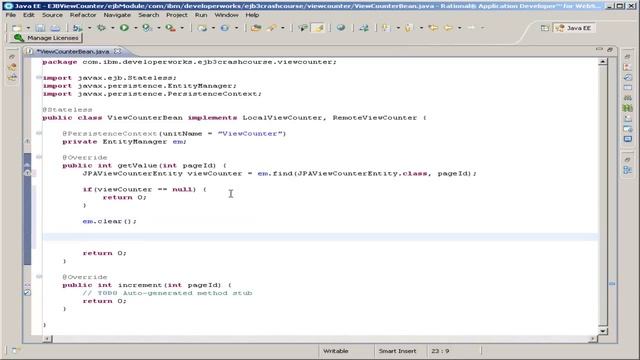The image size is (640, 360).
Task: Click the web browser globe icon
Action: click(x=340, y=28)
